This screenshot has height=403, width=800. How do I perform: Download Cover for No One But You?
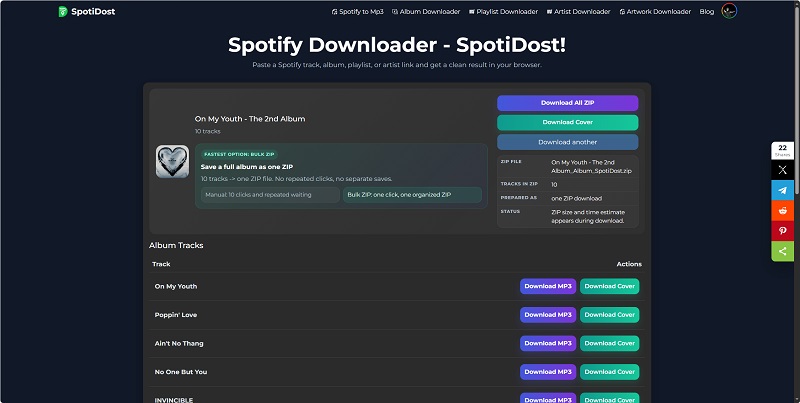tap(610, 372)
